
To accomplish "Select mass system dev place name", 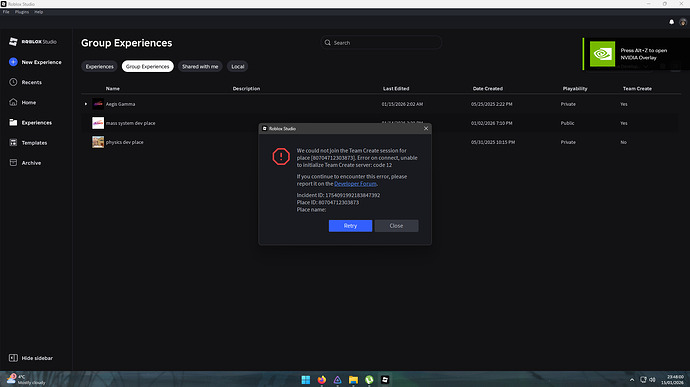I will 130,123.
